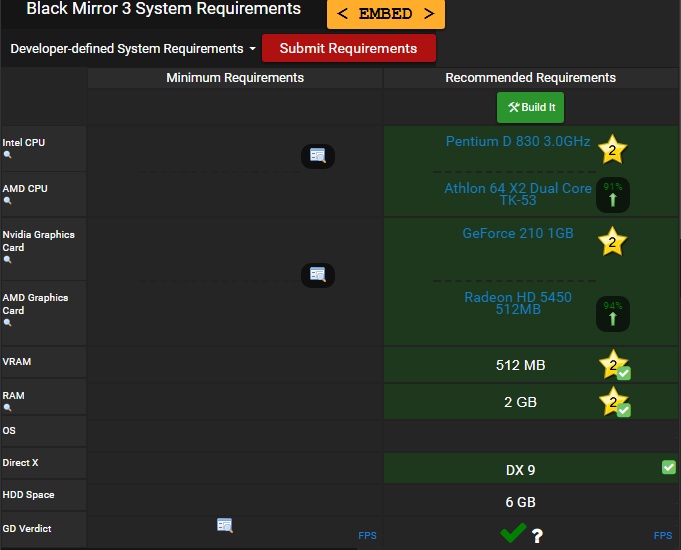Viewport: 681px width, 550px height.
Task: Click the 94% upgrade arrow for Radeon
Action: coord(613,314)
